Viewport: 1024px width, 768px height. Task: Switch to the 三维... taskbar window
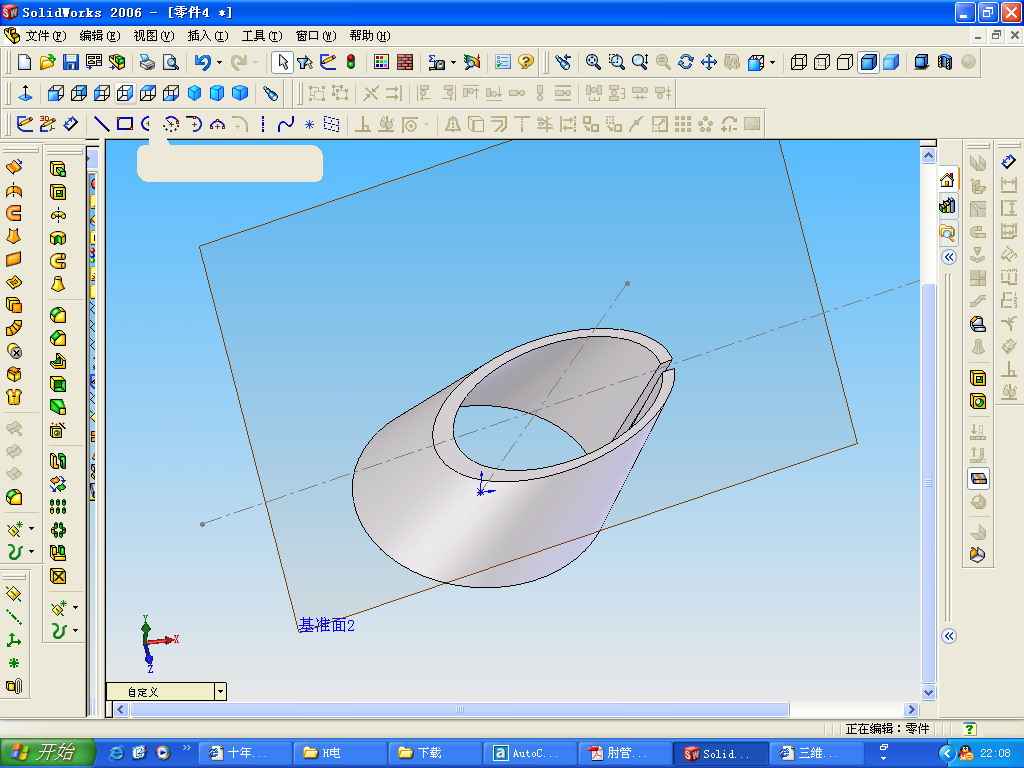817,753
